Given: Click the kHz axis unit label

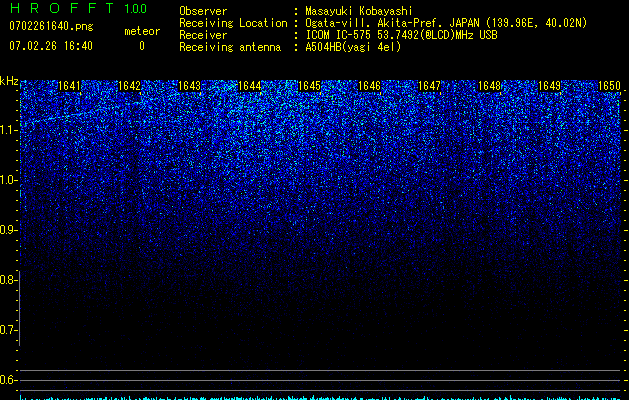Looking at the screenshot, I should (x=9, y=81).
